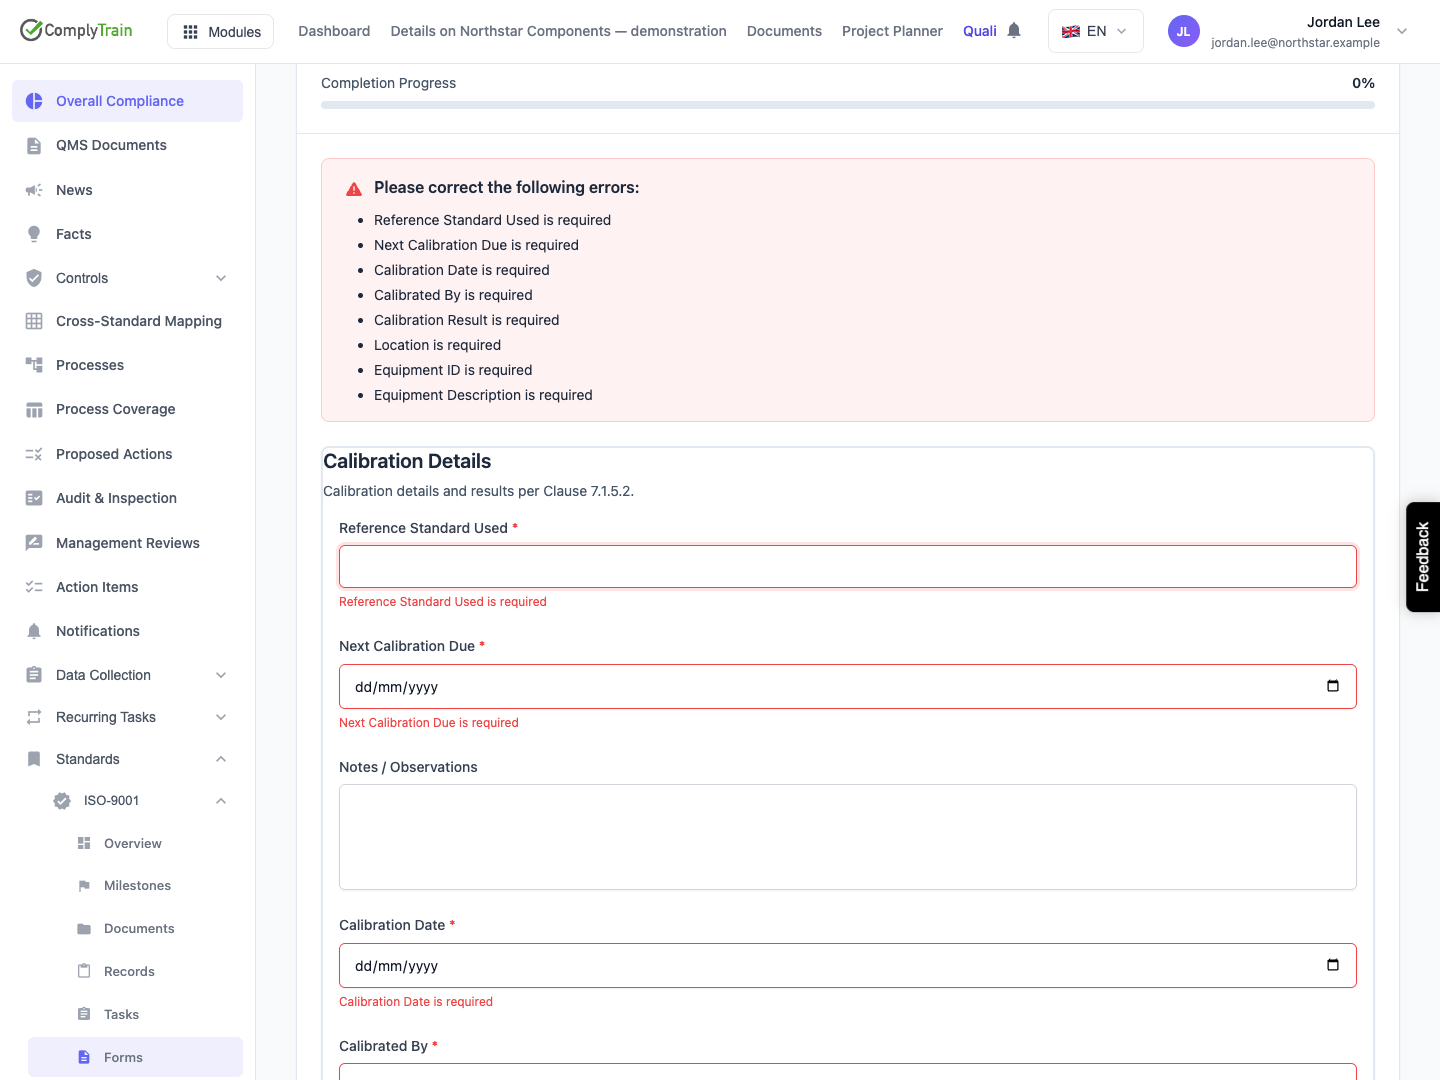Click the Processes flow icon
1440x1080 pixels.
(34, 365)
